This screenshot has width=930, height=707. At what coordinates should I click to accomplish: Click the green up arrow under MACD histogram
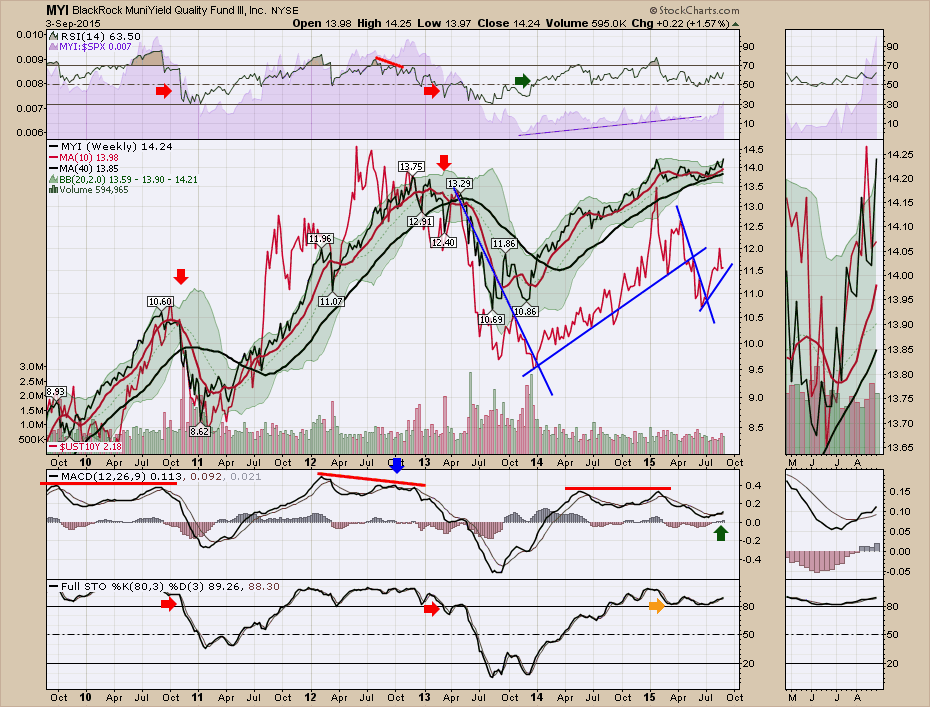[721, 533]
